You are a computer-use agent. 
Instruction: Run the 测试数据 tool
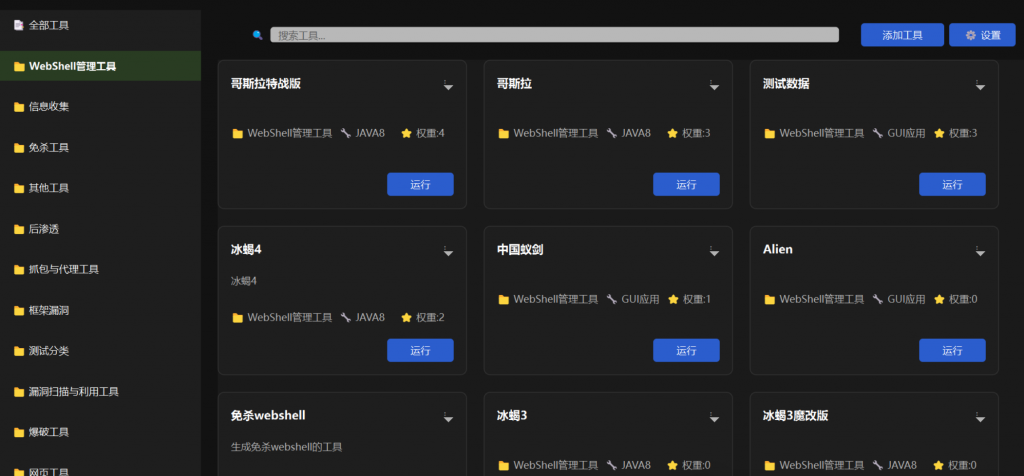pyautogui.click(x=952, y=184)
